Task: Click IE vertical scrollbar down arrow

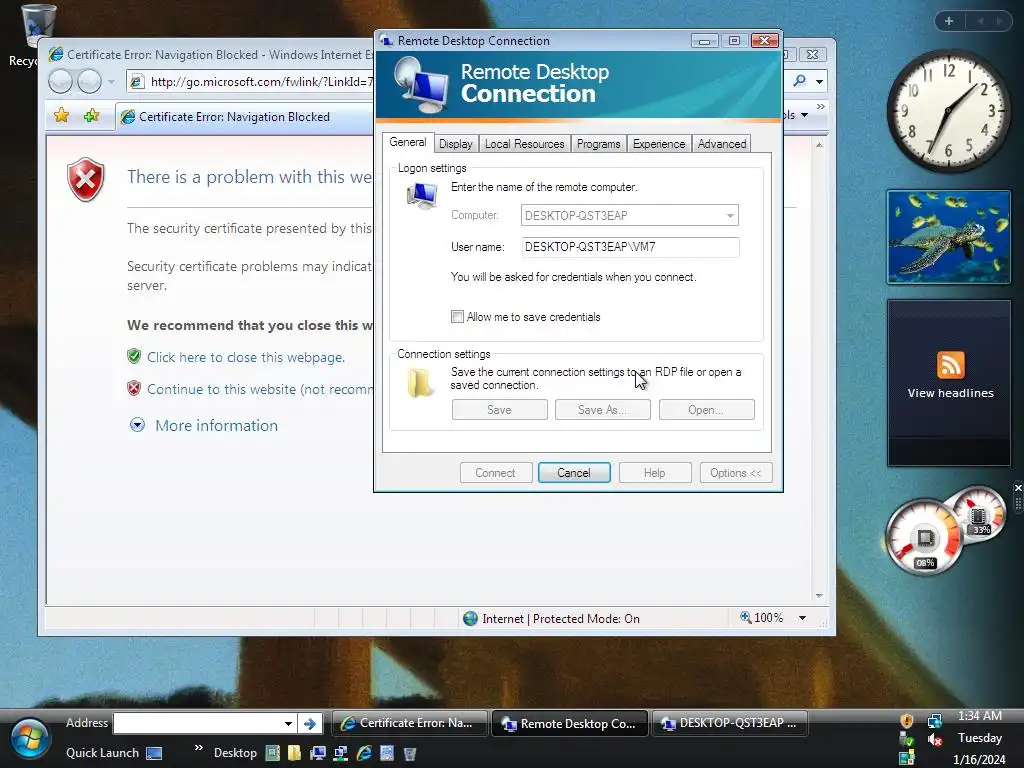Action: [x=819, y=596]
